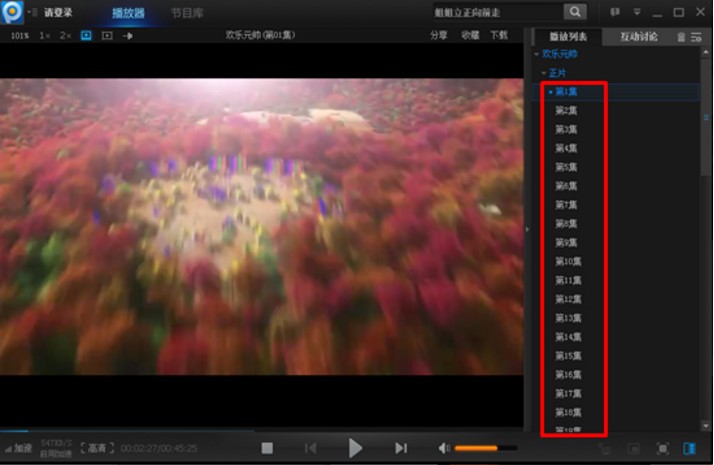The image size is (714, 465).
Task: Switch to the 节目库 tab
Action: pos(187,13)
